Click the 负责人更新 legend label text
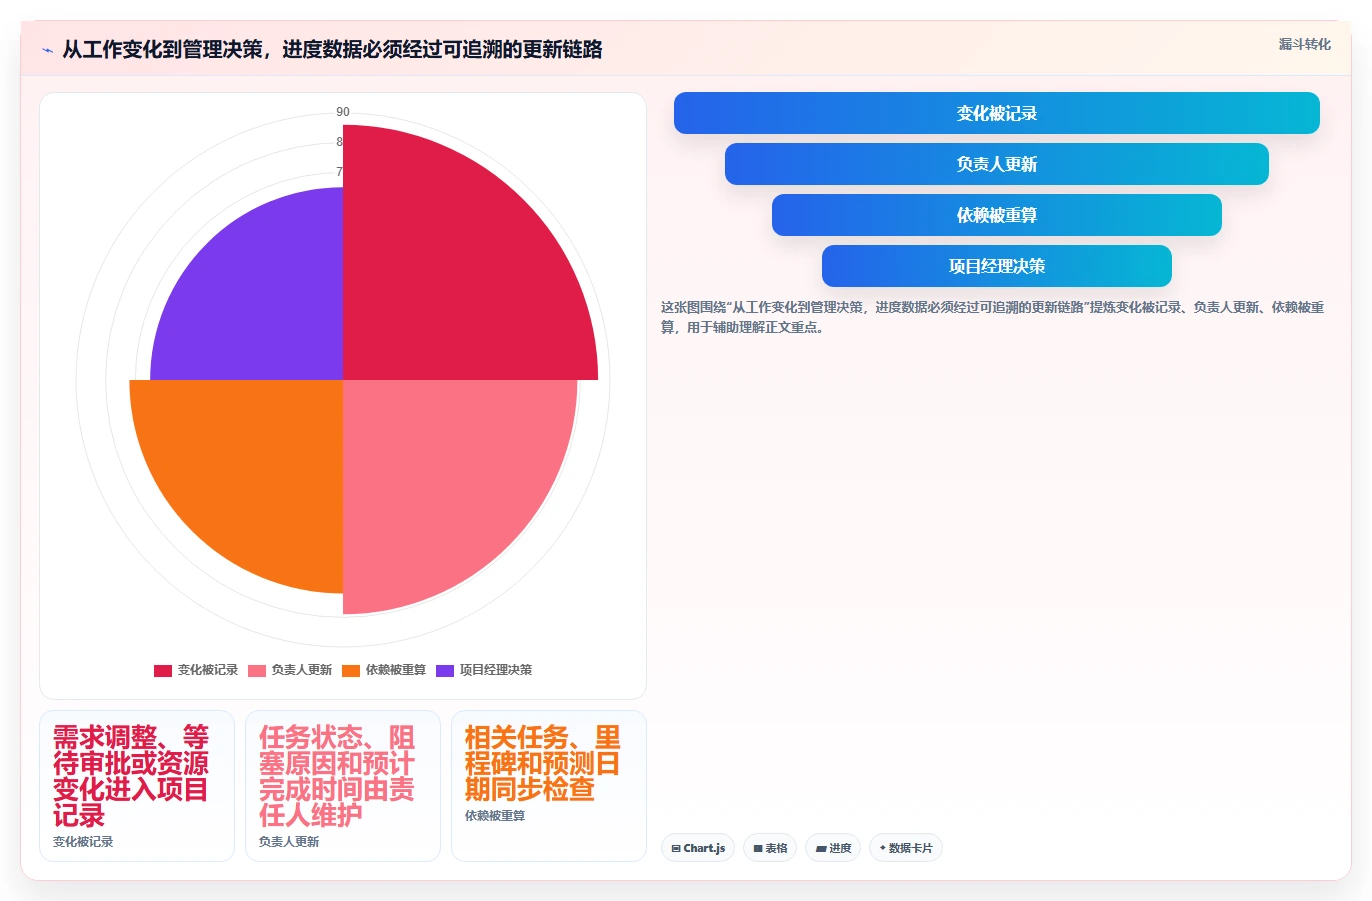The height and width of the screenshot is (901, 1372). [302, 670]
